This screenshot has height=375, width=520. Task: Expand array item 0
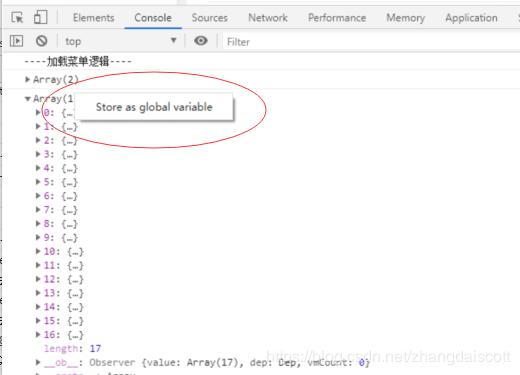click(x=38, y=112)
